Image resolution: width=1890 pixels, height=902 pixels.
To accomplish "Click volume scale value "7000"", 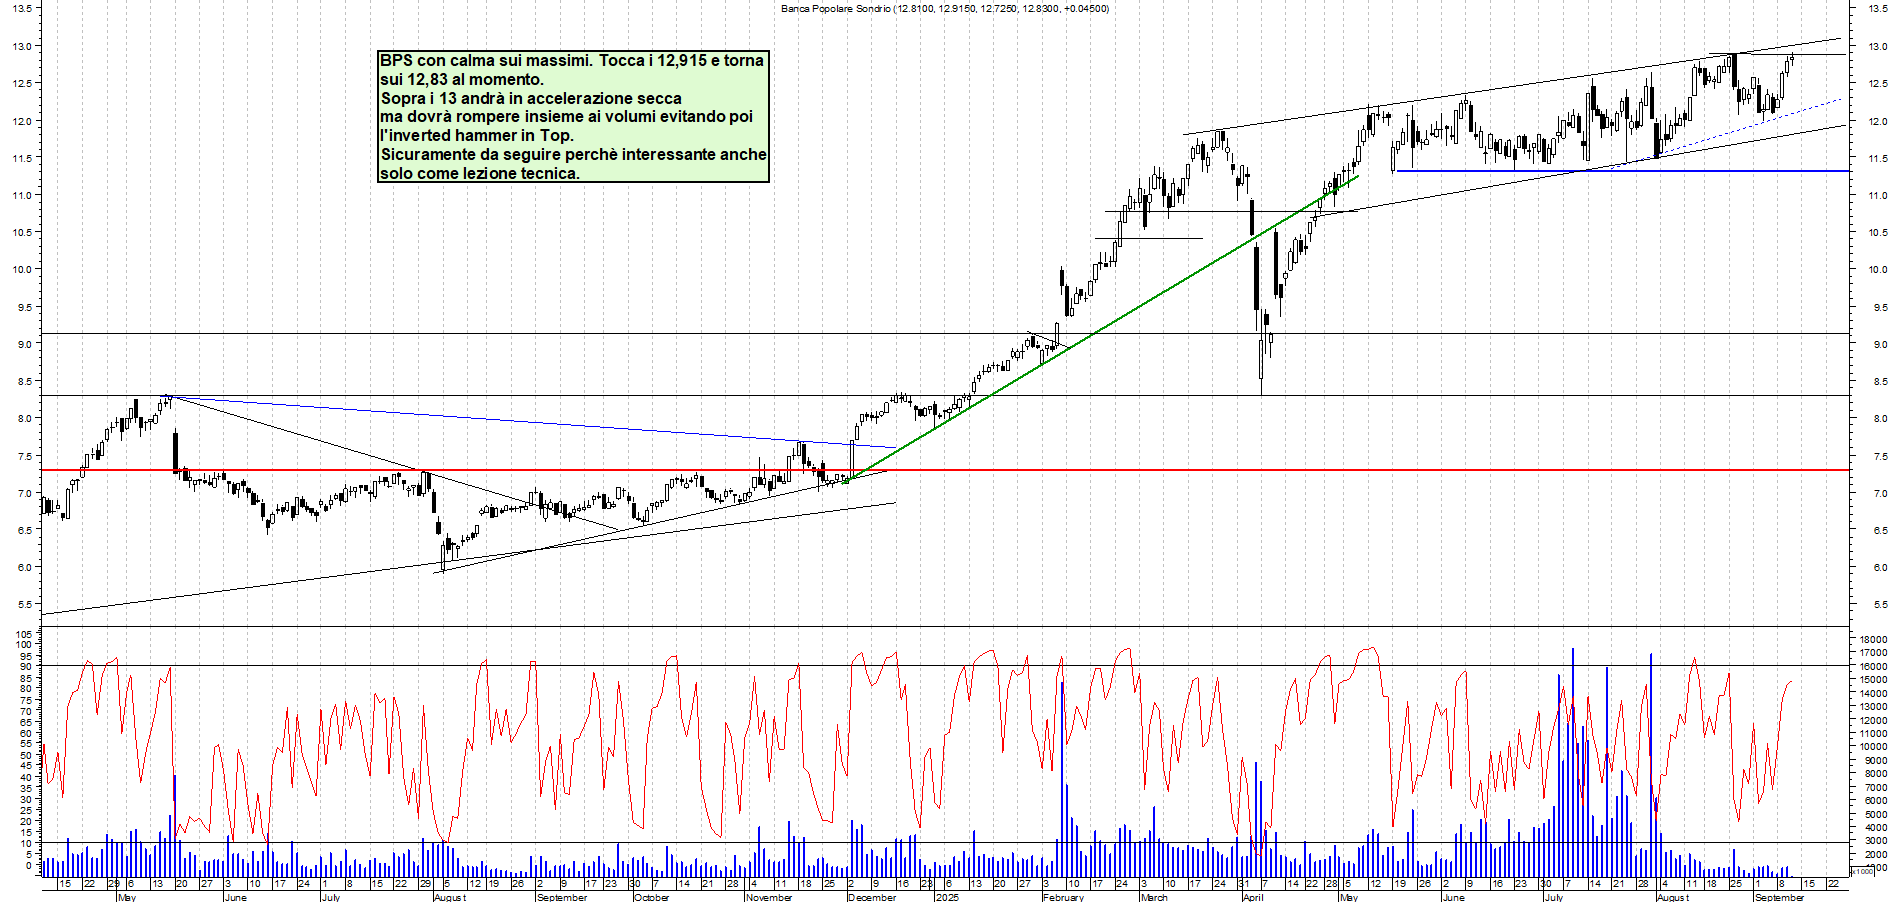I will 1876,787.
